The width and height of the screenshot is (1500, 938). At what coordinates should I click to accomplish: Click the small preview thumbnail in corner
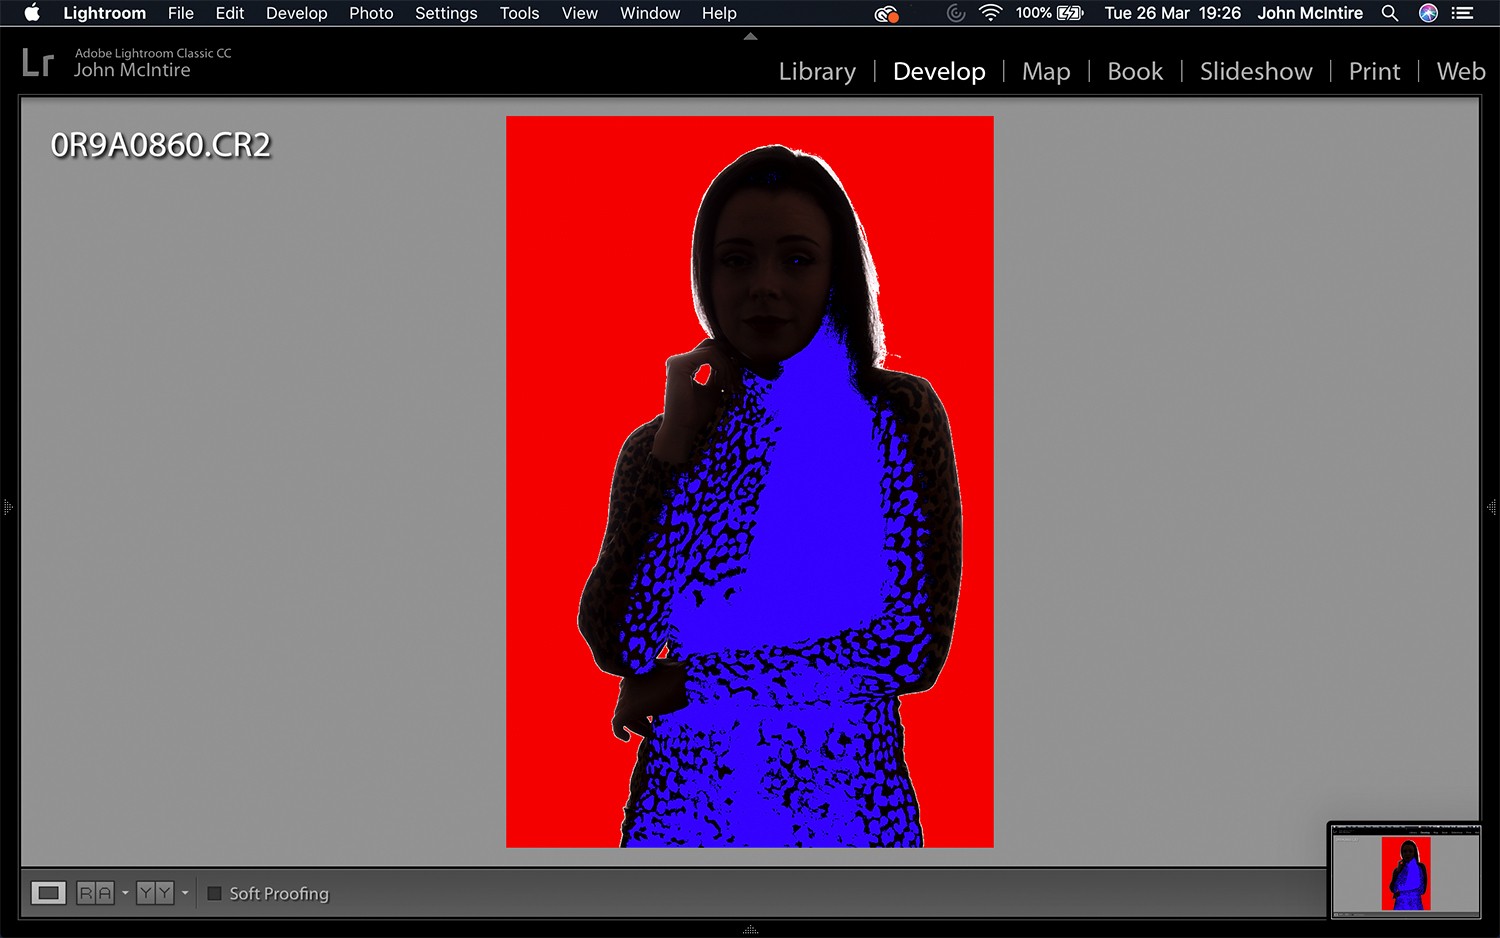tap(1405, 872)
